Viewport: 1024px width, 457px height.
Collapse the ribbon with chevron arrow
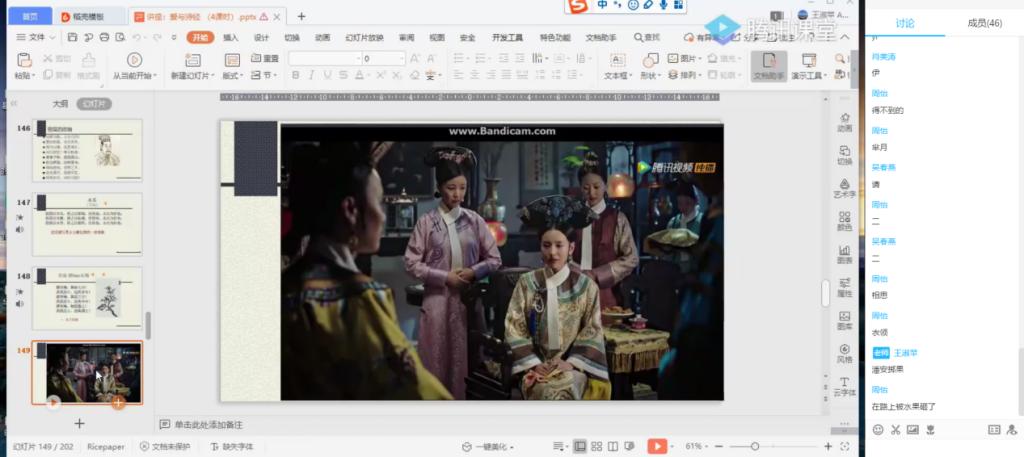click(844, 37)
